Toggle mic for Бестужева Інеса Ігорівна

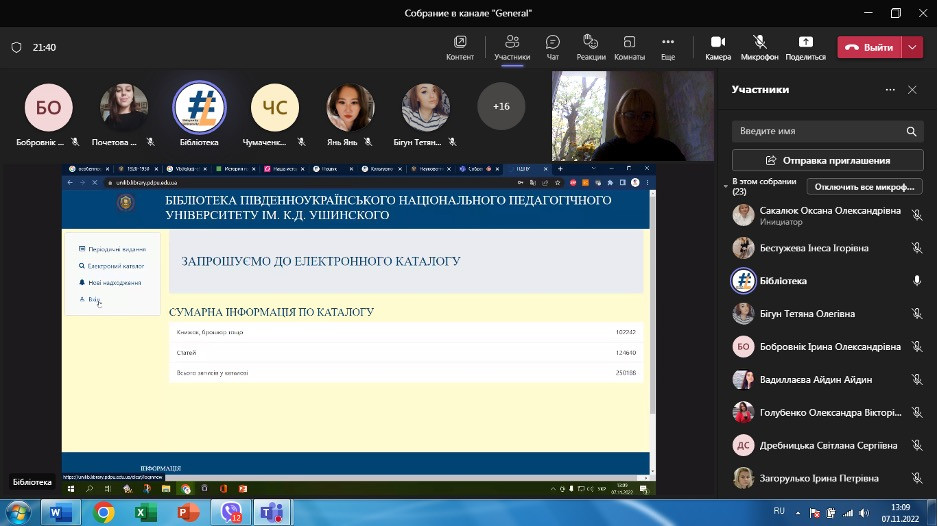[x=917, y=249]
